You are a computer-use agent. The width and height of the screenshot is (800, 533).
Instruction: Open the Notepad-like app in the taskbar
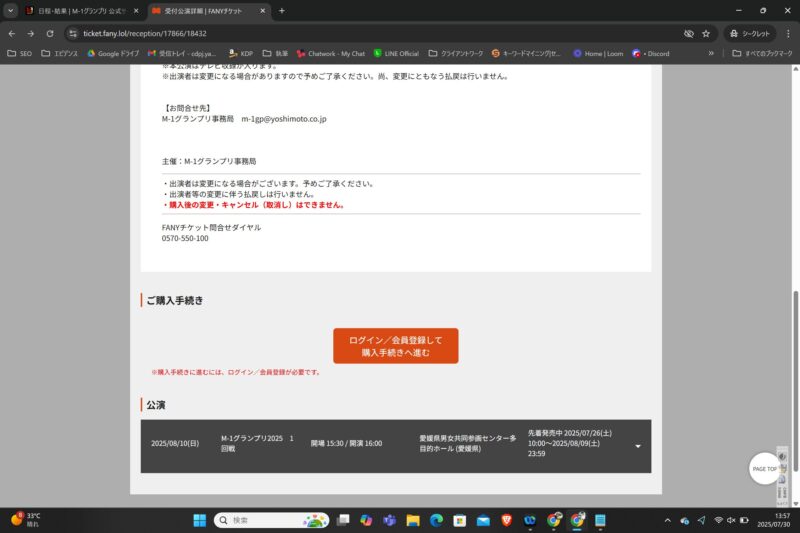point(601,520)
